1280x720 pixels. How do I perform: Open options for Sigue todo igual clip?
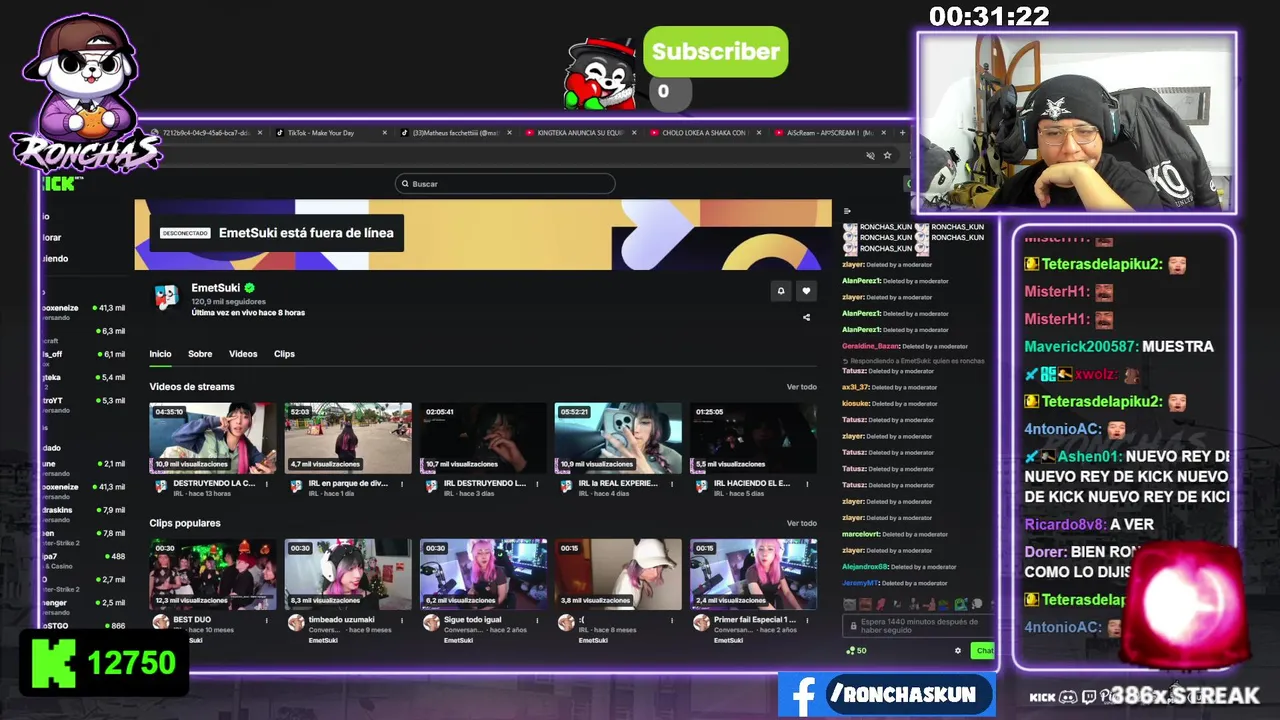pos(537,621)
